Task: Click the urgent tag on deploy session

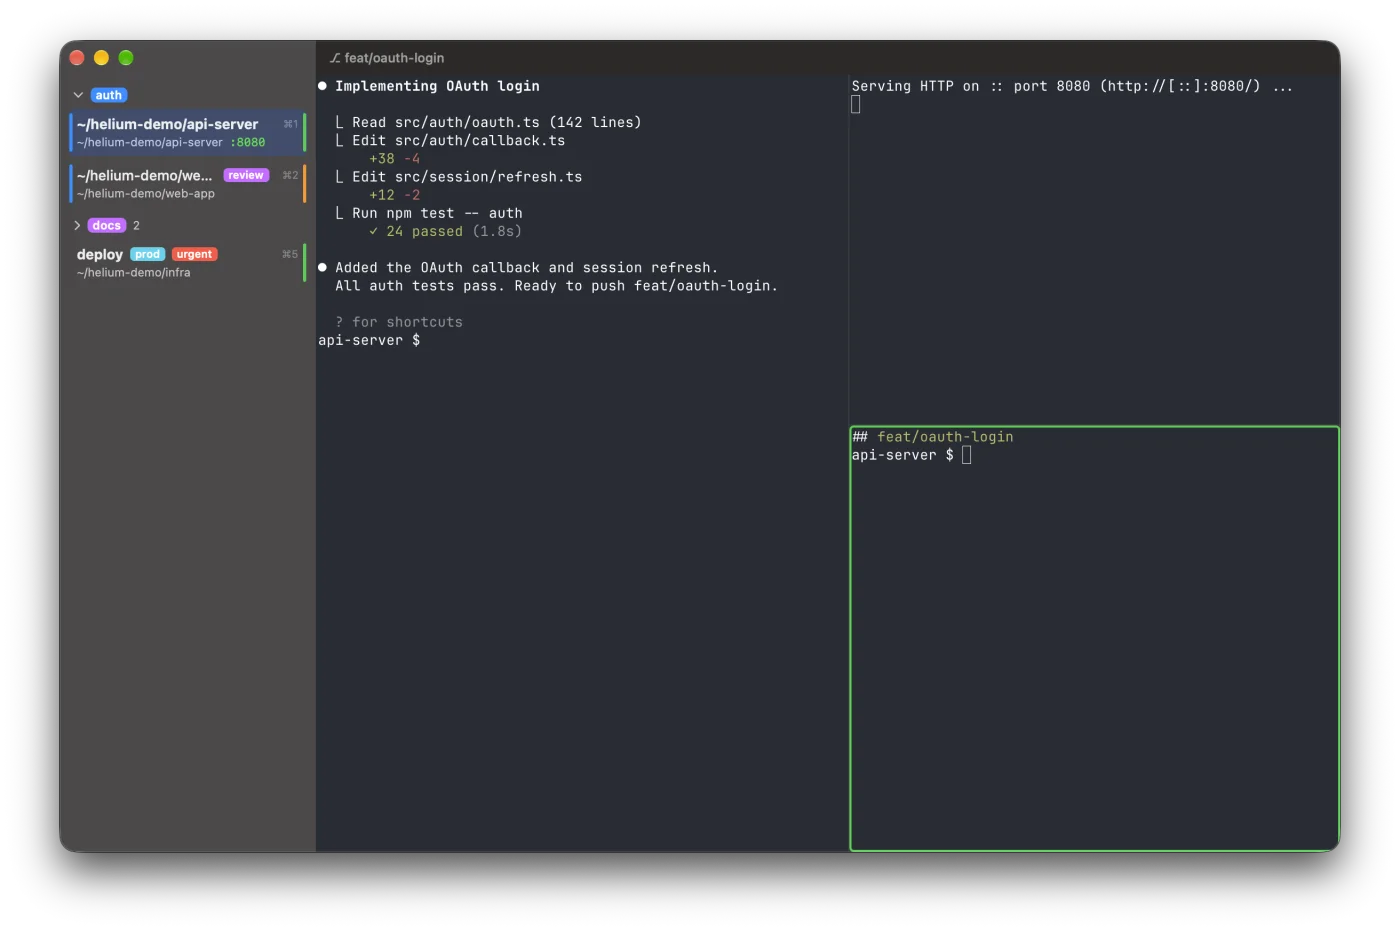Action: [195, 254]
